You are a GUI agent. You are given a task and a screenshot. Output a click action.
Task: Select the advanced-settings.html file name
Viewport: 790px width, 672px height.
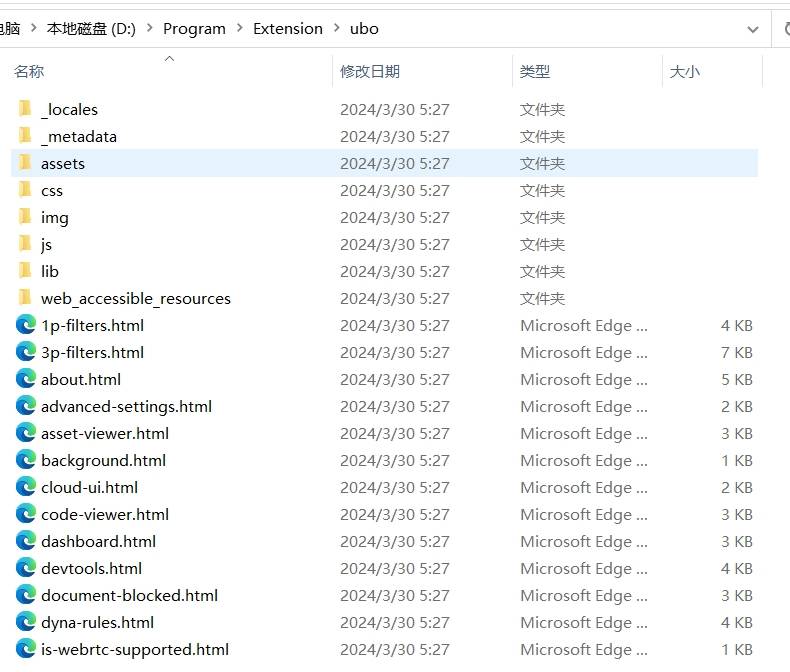[x=126, y=406]
